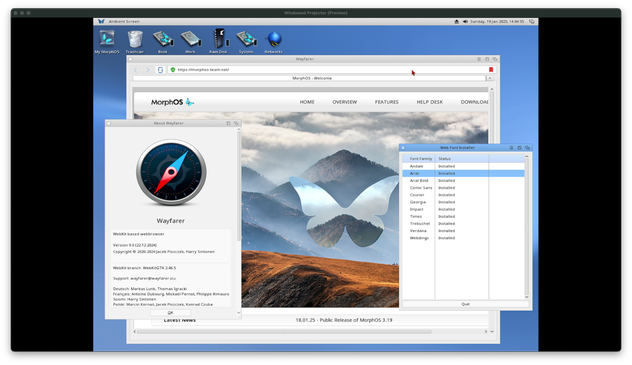632x365 pixels.
Task: Reload the page in Wayfarer
Action: coord(160,70)
